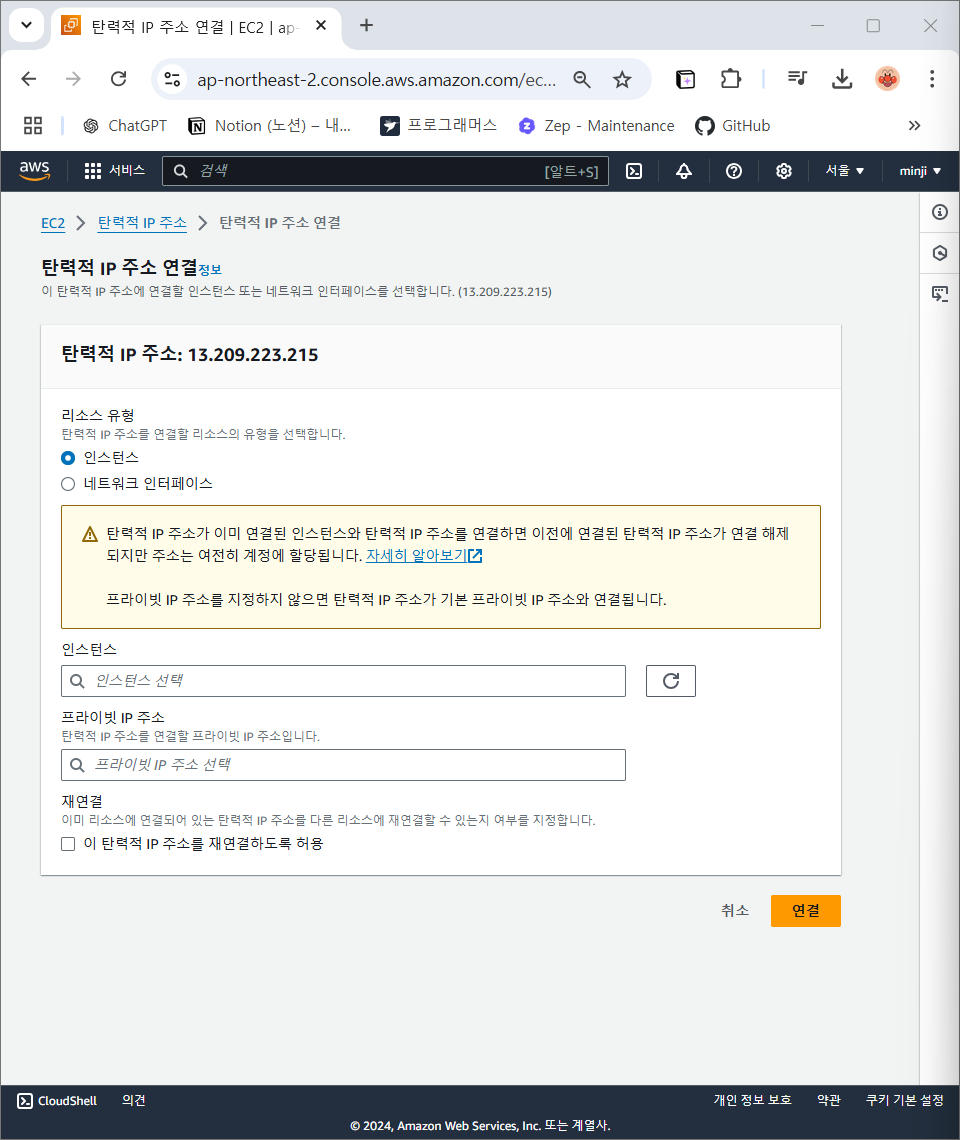Screen dimensions: 960x1140
Task: Click the 취소 cancel button
Action: coord(735,910)
